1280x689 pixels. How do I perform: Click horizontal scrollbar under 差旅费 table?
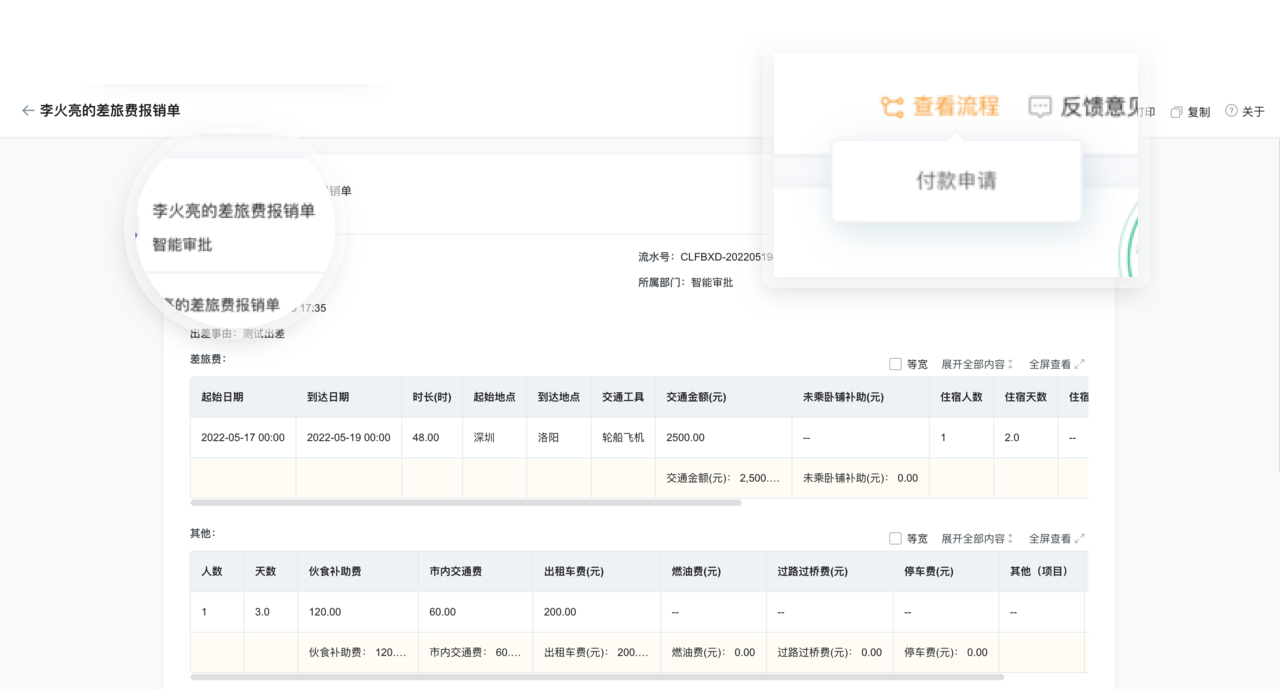466,502
